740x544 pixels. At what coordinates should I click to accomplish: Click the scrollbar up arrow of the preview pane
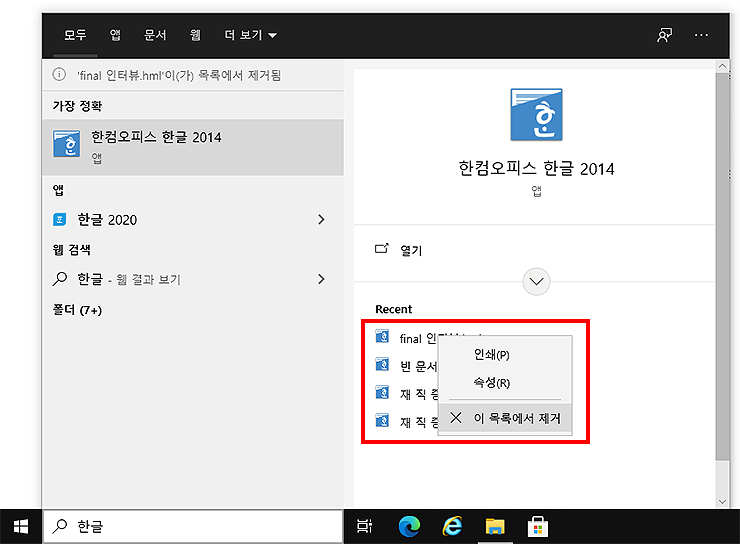click(722, 66)
